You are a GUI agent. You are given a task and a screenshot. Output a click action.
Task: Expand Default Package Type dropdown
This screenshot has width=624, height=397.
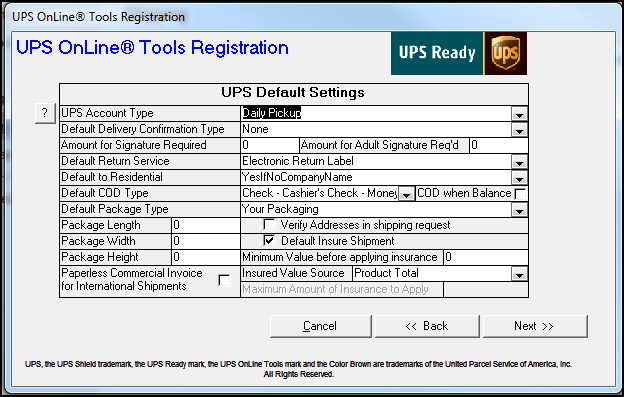click(x=519, y=210)
